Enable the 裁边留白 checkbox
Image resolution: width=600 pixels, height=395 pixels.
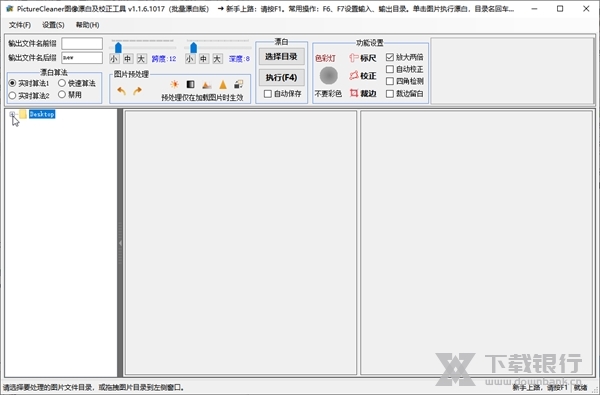point(390,93)
